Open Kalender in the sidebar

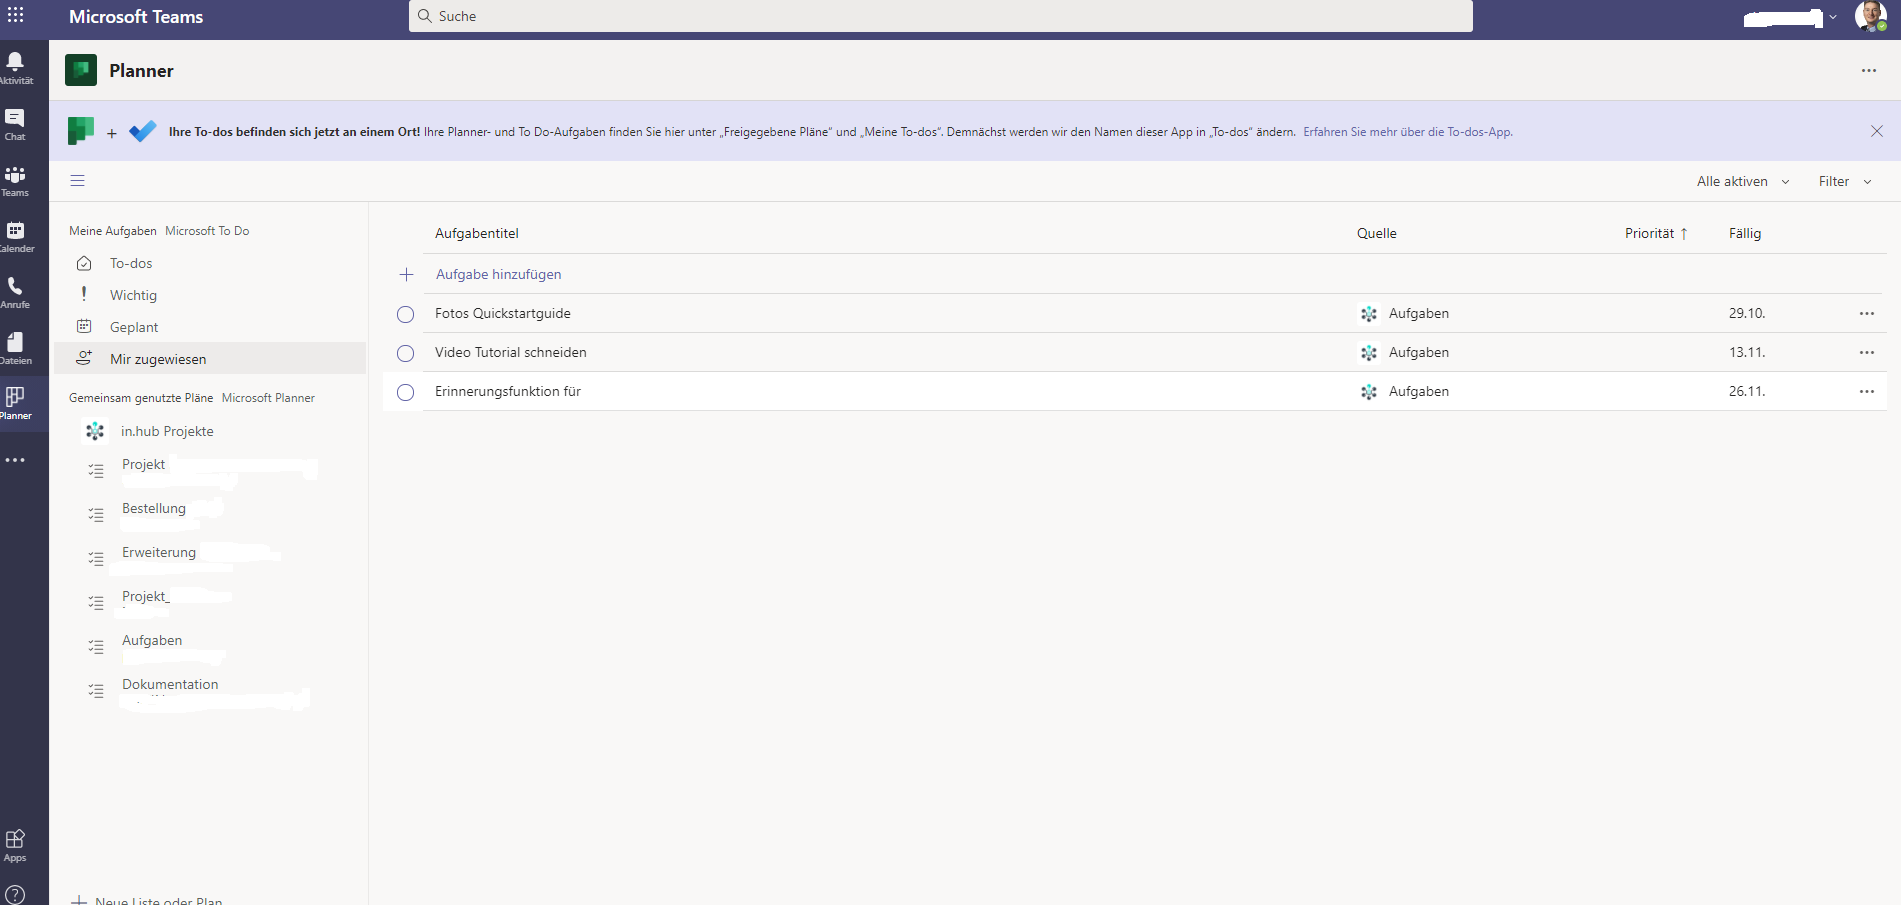(16, 236)
